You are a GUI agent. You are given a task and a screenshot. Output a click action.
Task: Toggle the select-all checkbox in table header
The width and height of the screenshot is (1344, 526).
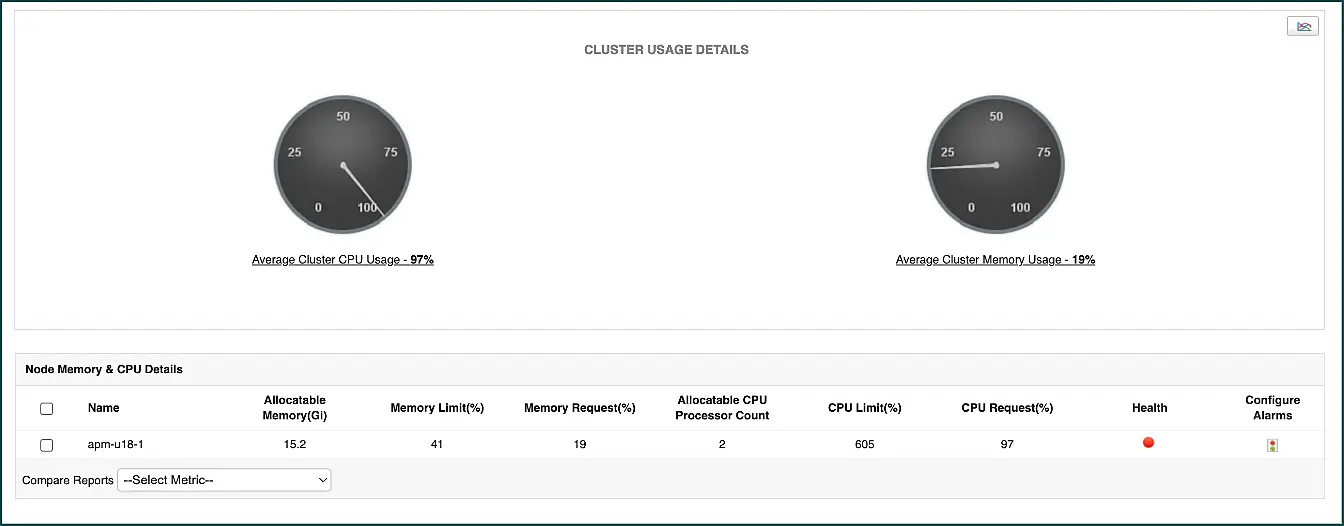[x=46, y=408]
